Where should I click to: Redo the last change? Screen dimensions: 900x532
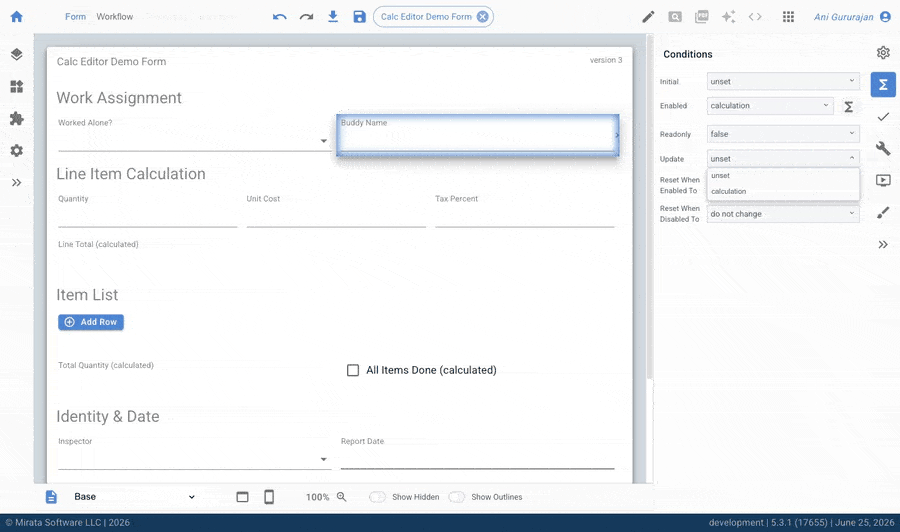point(307,17)
